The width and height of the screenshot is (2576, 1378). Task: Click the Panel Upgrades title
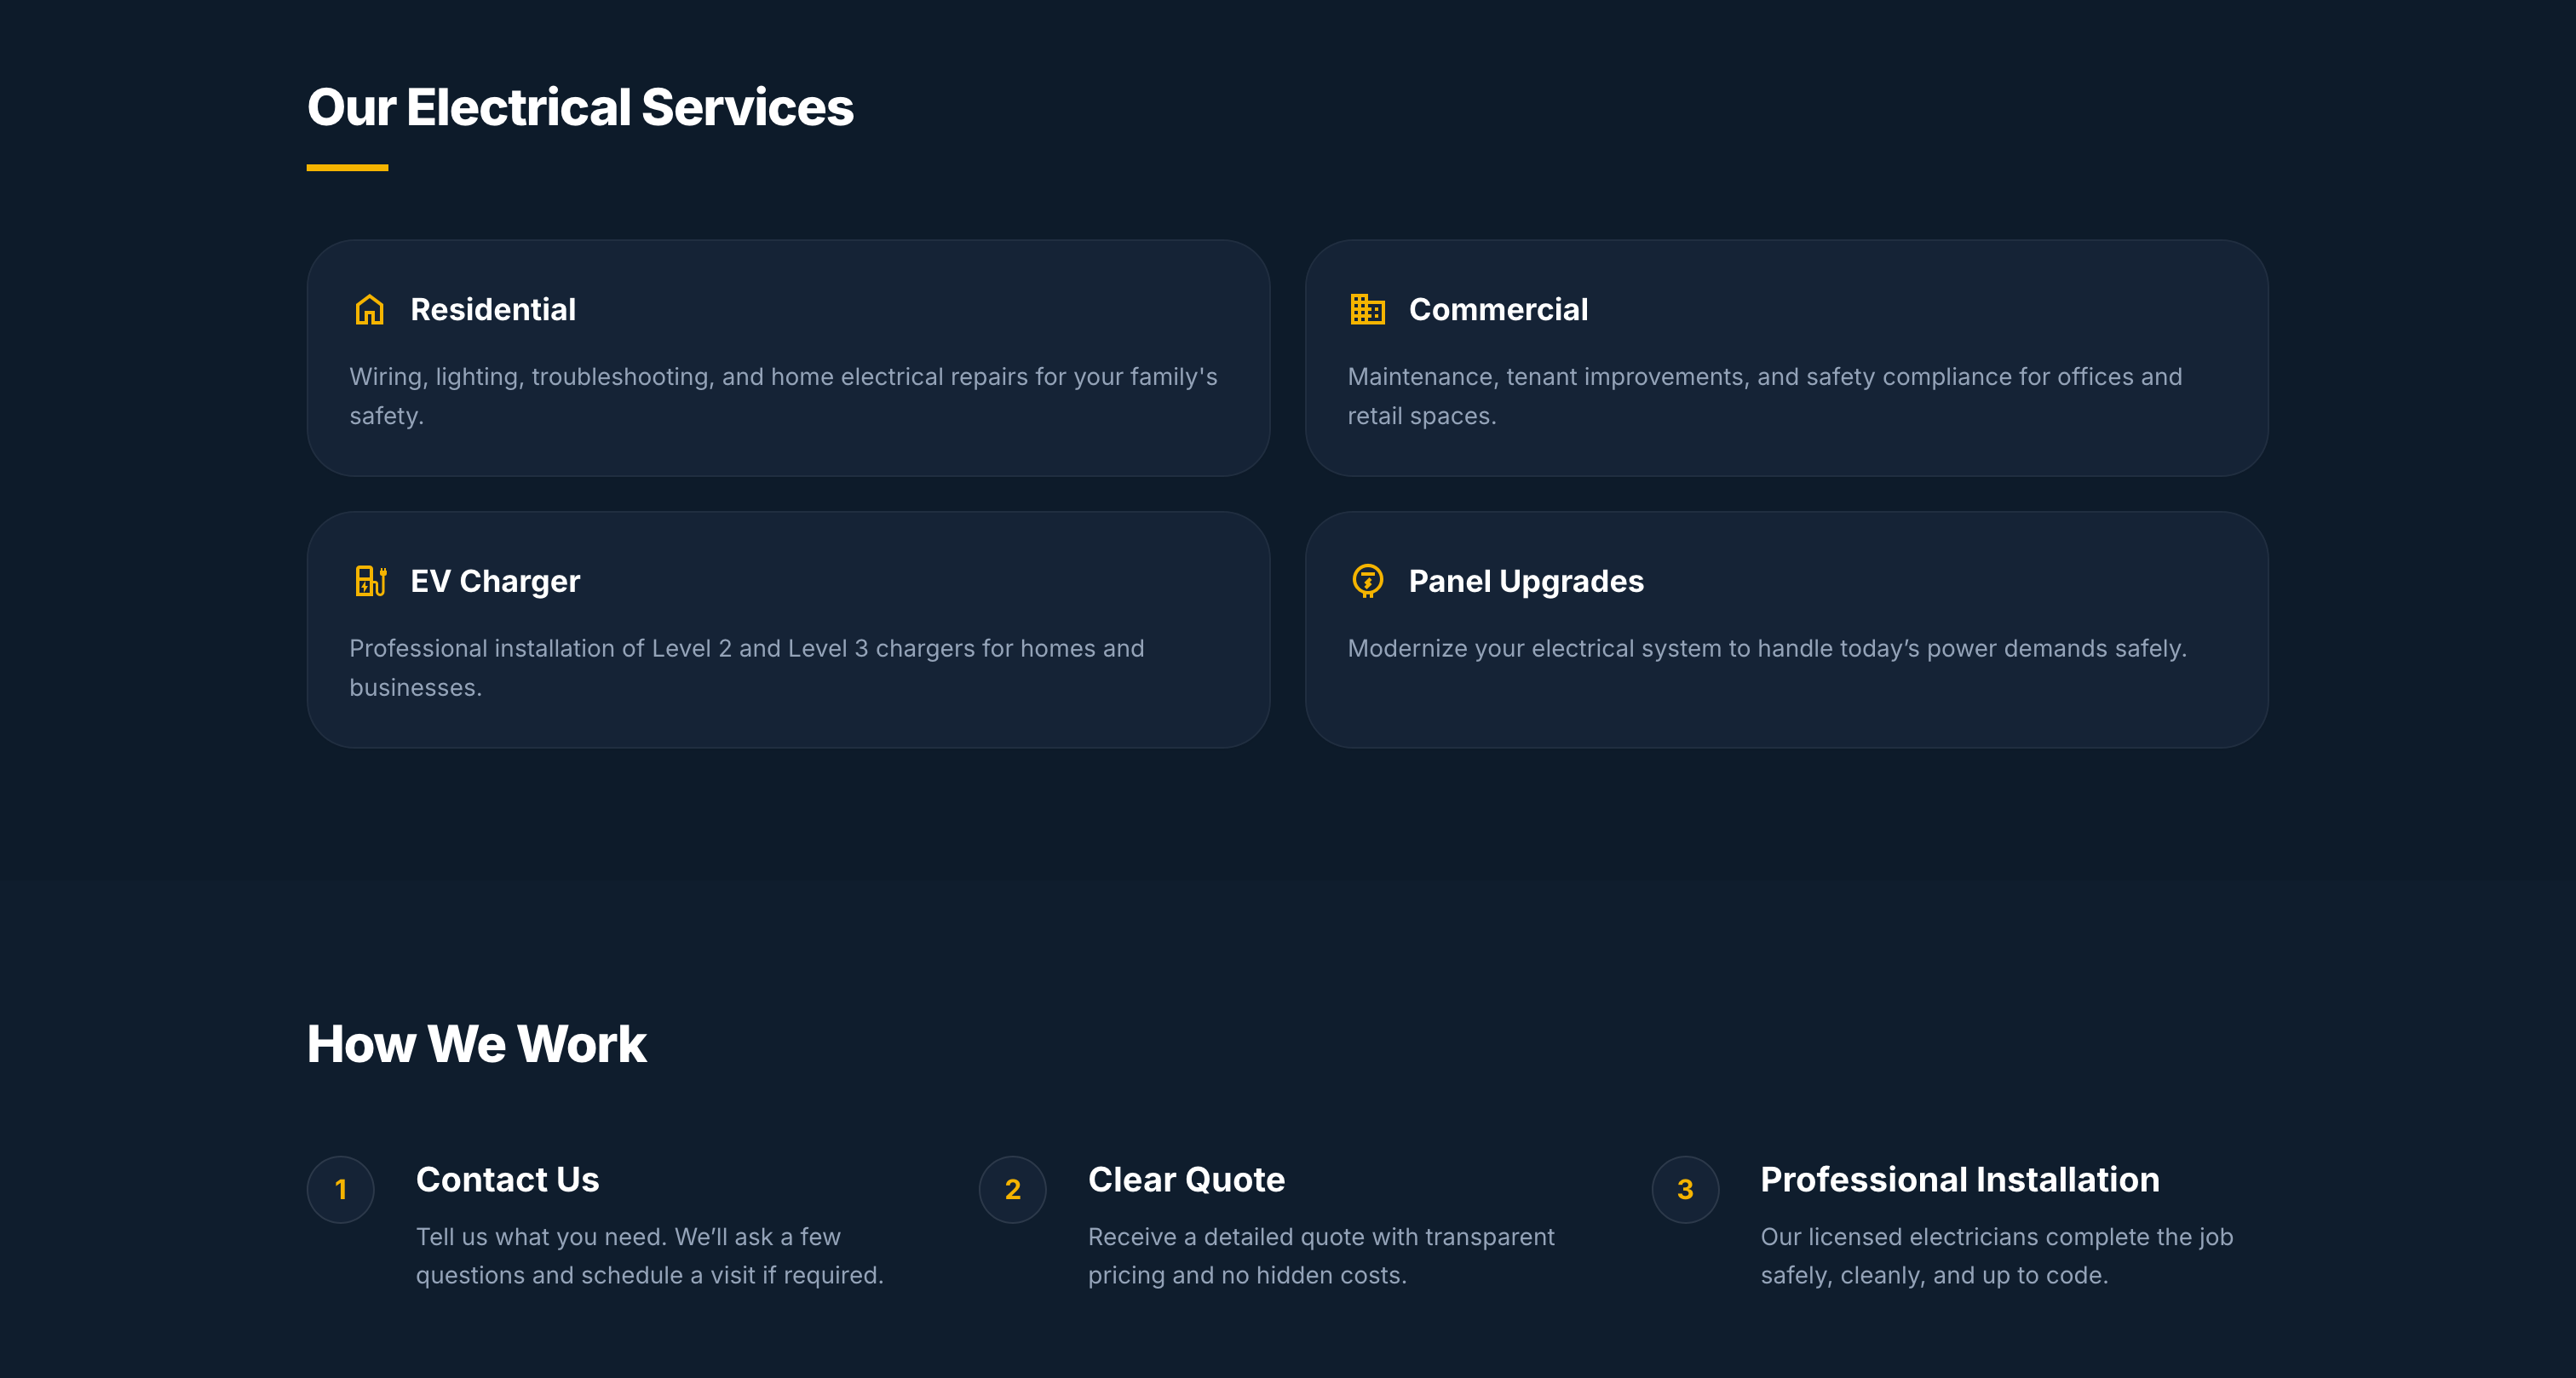click(1526, 580)
